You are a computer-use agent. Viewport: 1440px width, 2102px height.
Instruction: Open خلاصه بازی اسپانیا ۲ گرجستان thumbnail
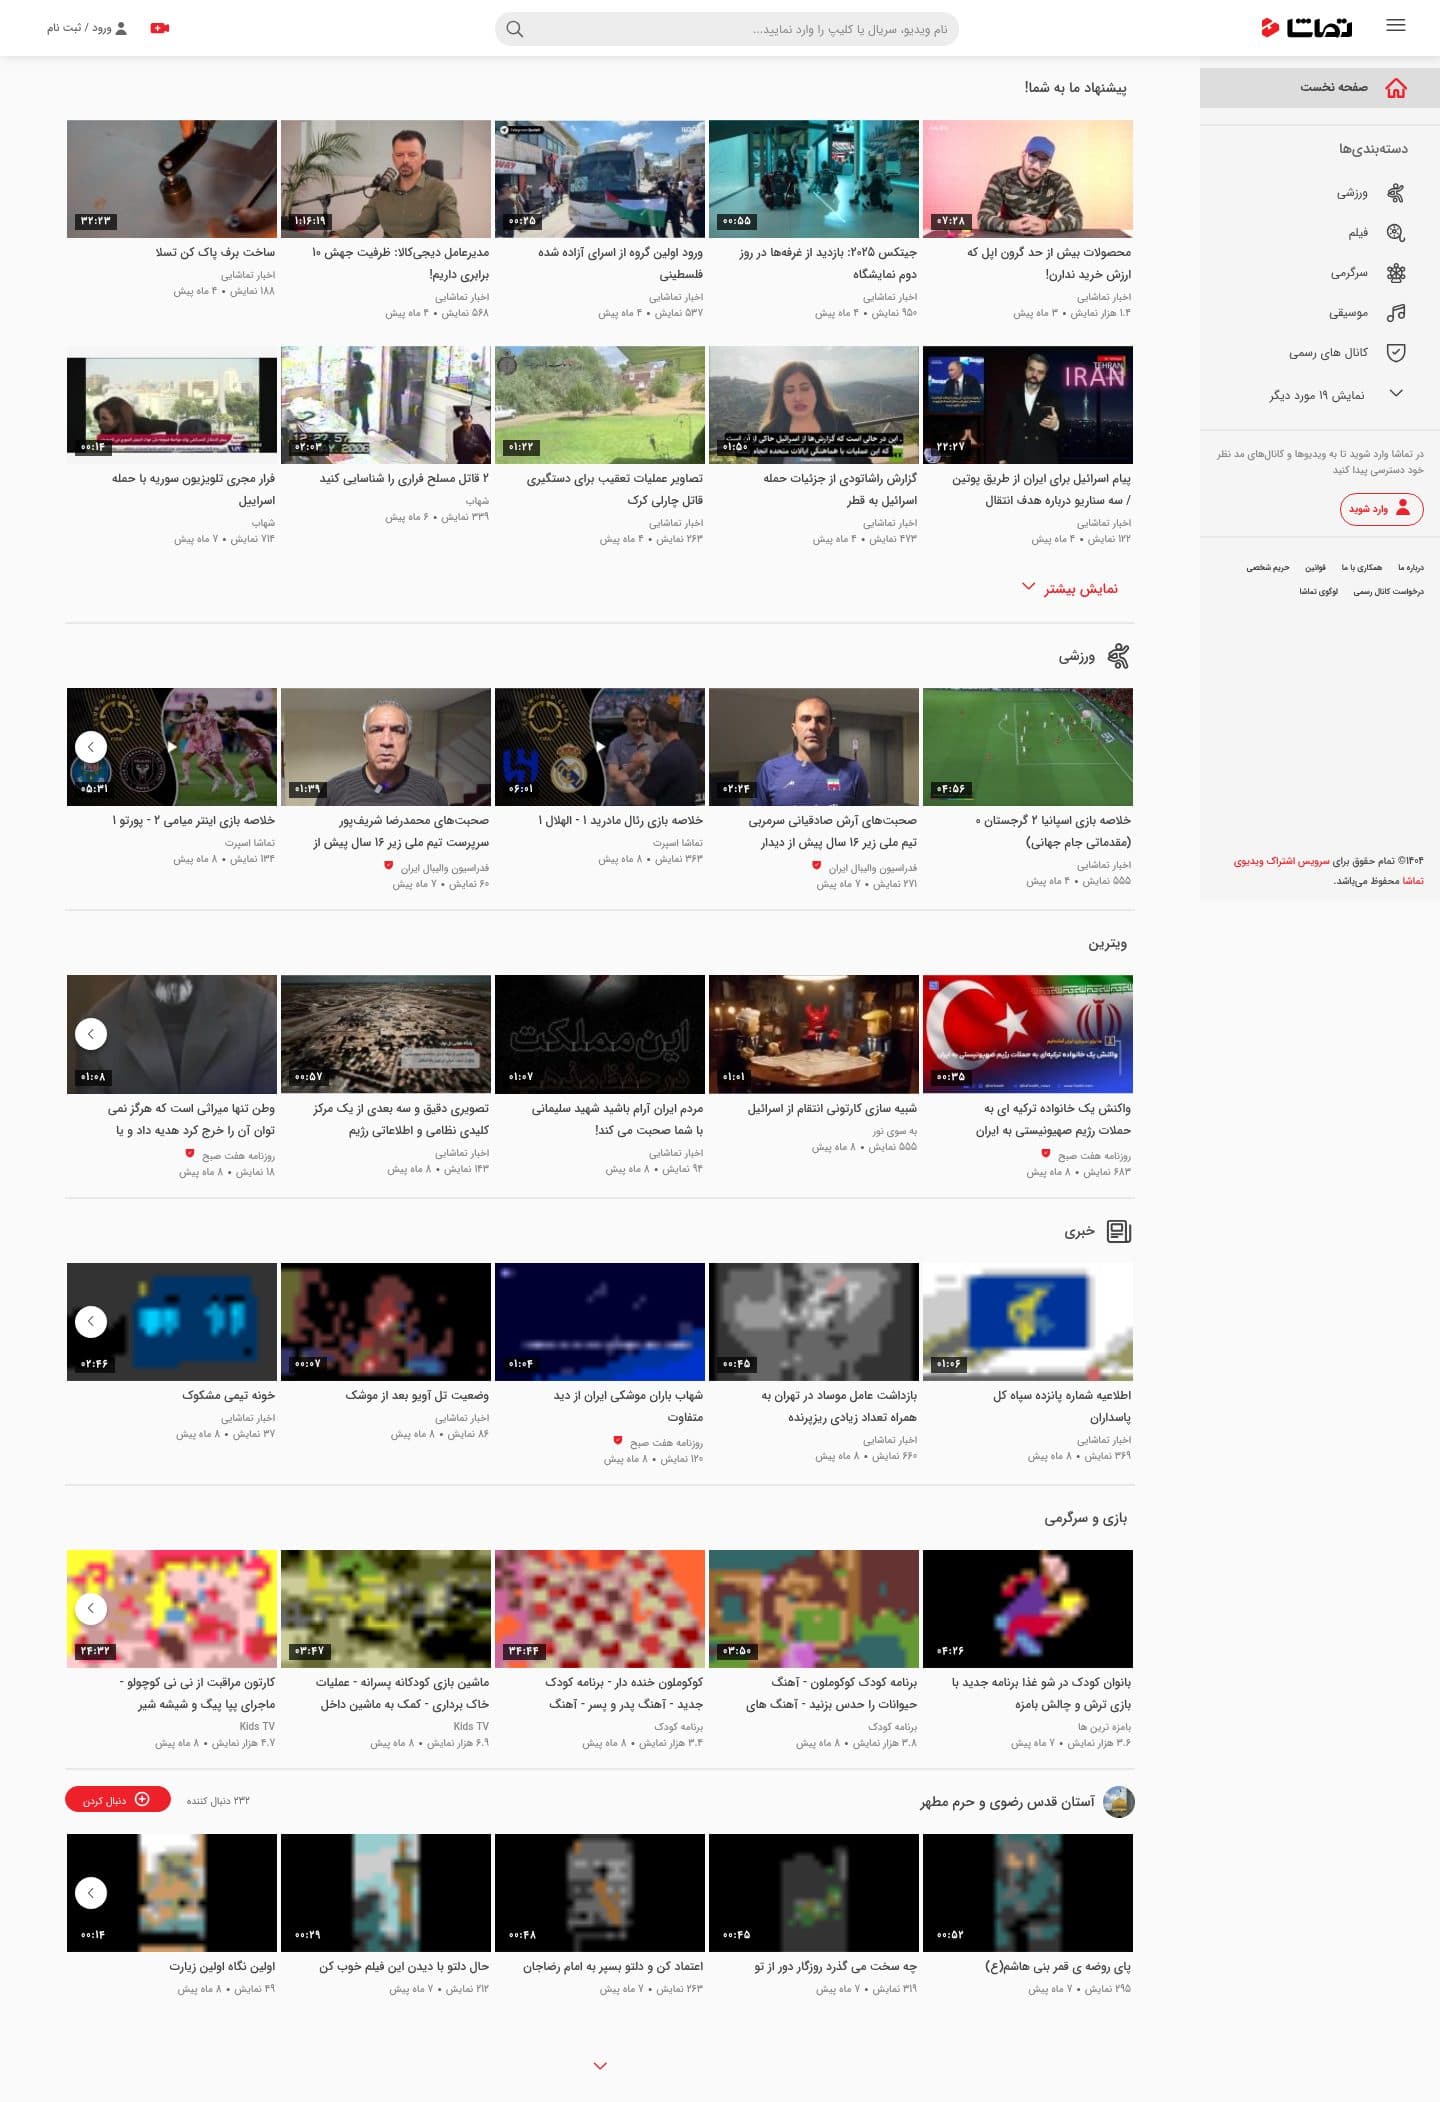coord(1028,747)
